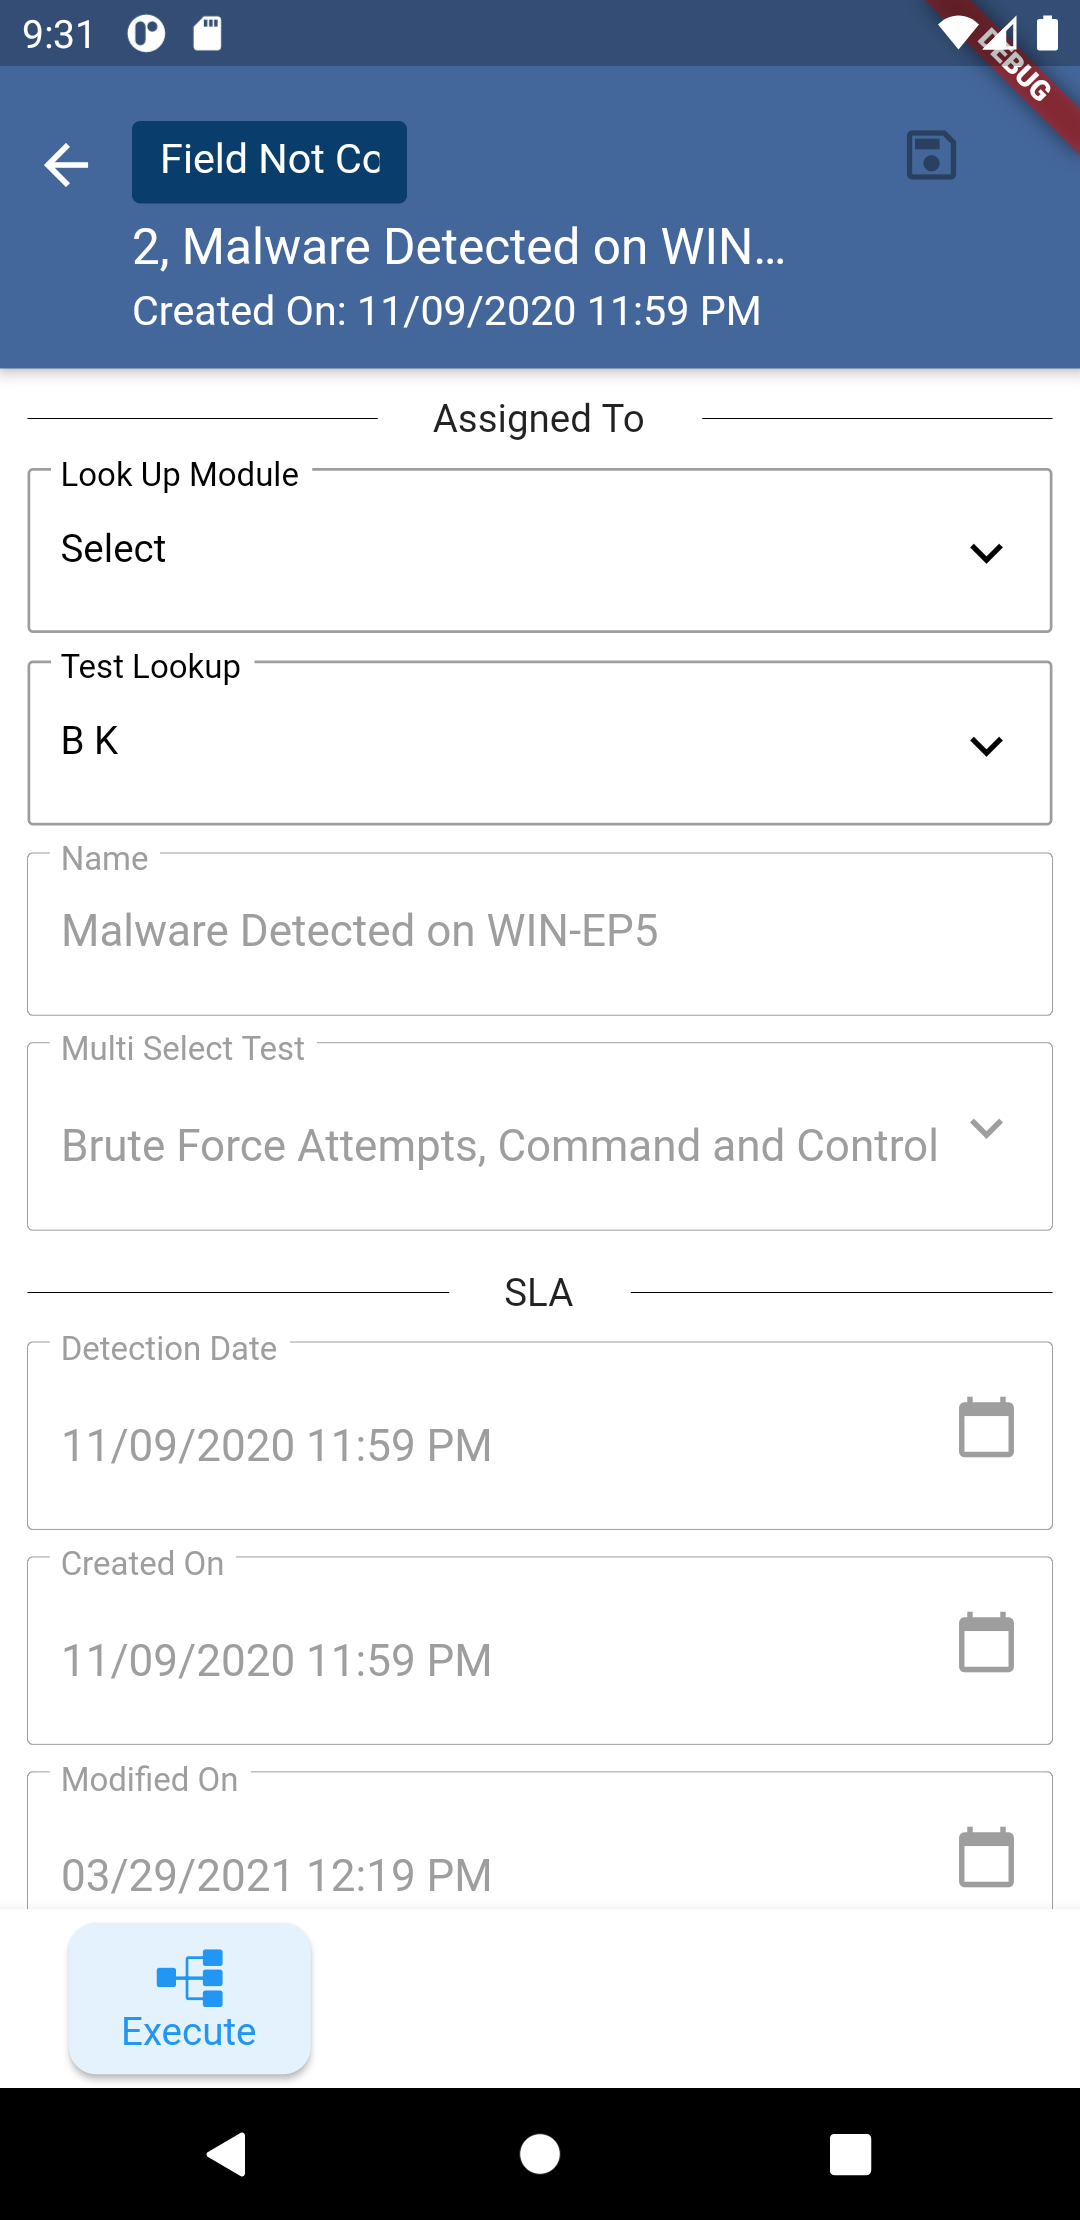Tap the Field Not Co label button
The width and height of the screenshot is (1080, 2220).
click(270, 161)
